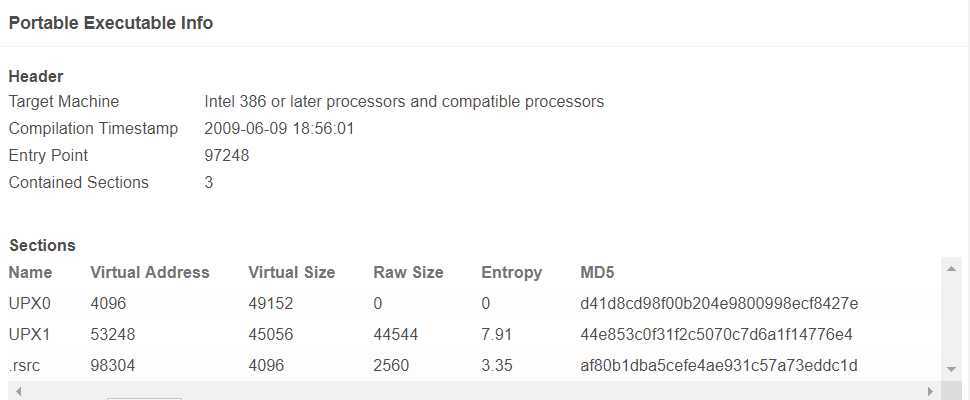Click the UPX1 MD5 hash 44e853c0...
The height and width of the screenshot is (400, 970).
[x=716, y=334]
